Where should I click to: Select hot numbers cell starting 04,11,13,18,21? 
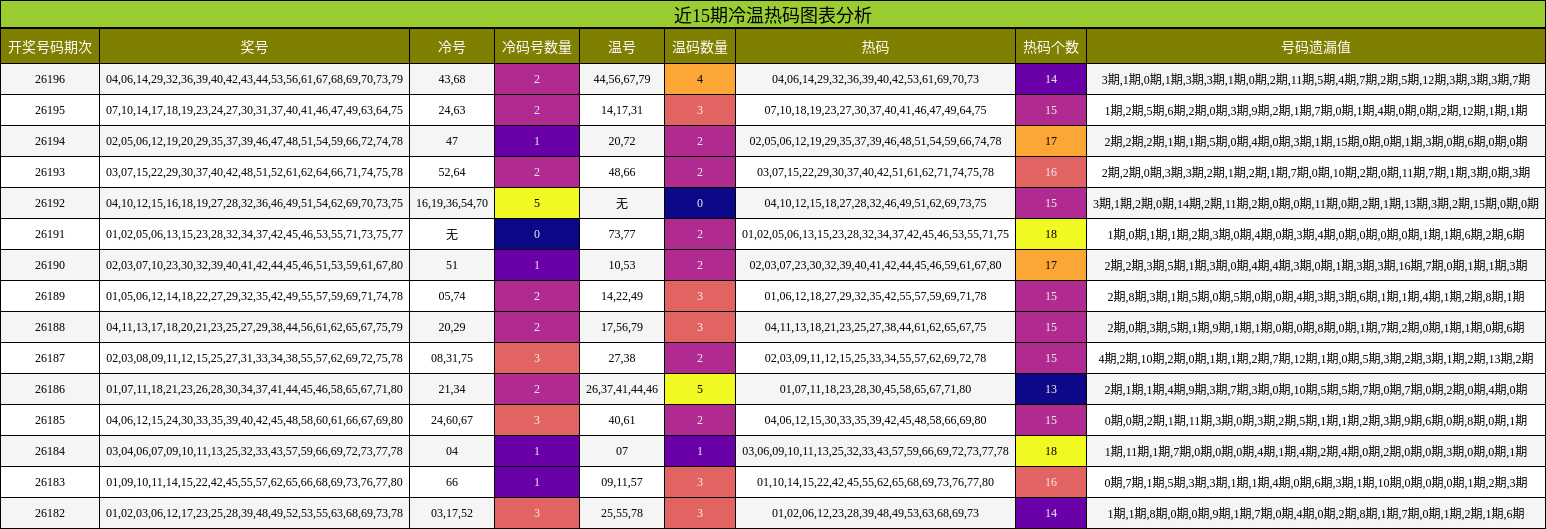click(875, 327)
